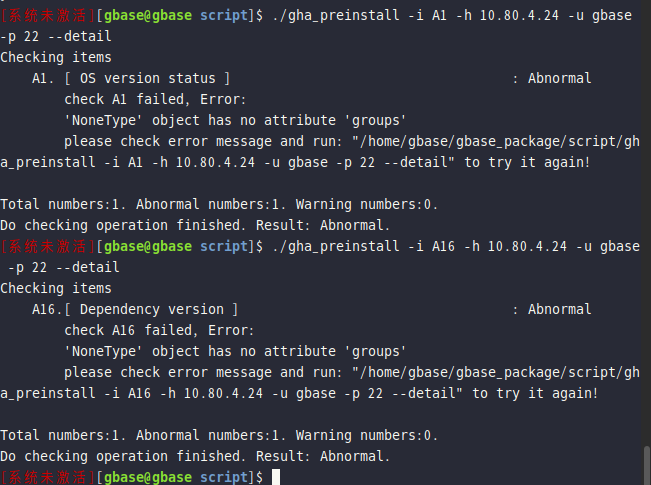Click the 'check A16 failed, Error:' line
The height and width of the screenshot is (485, 651).
pos(159,331)
